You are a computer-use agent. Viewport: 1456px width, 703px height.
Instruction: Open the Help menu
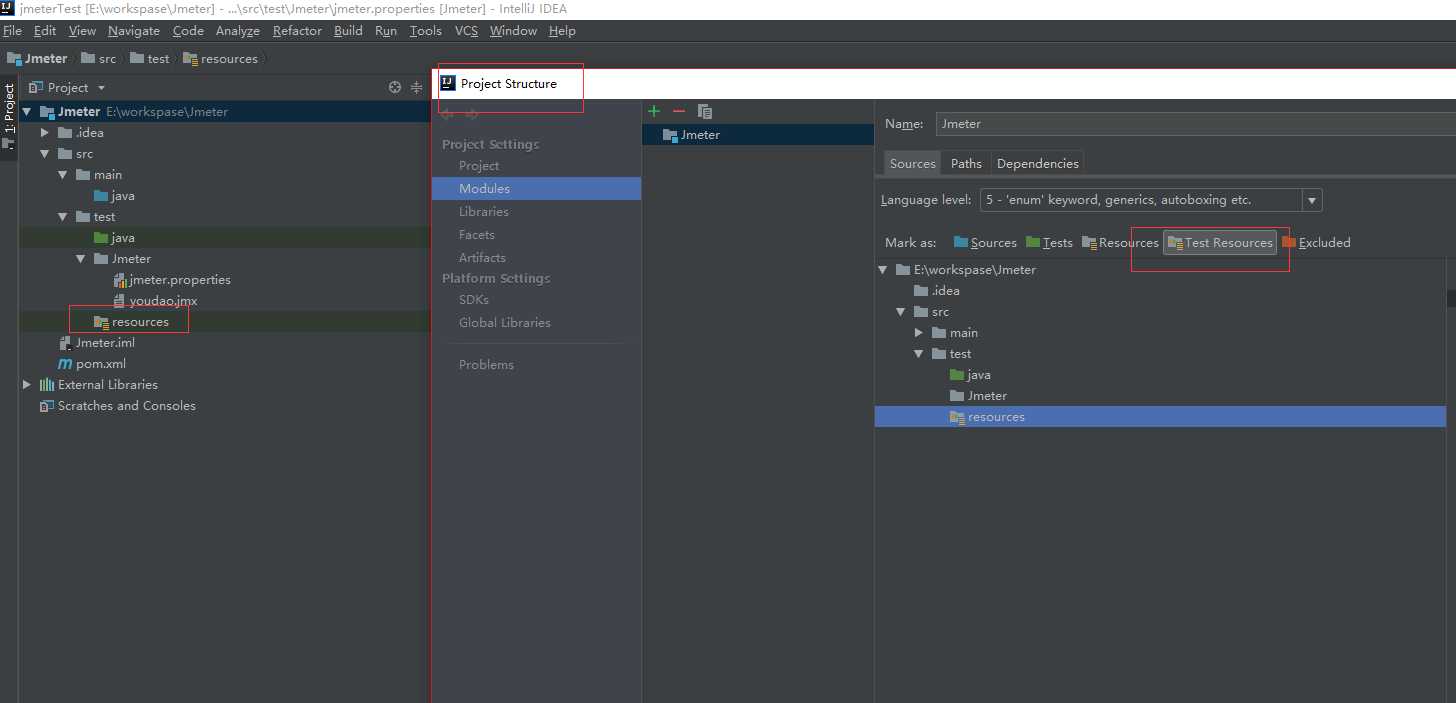[562, 30]
